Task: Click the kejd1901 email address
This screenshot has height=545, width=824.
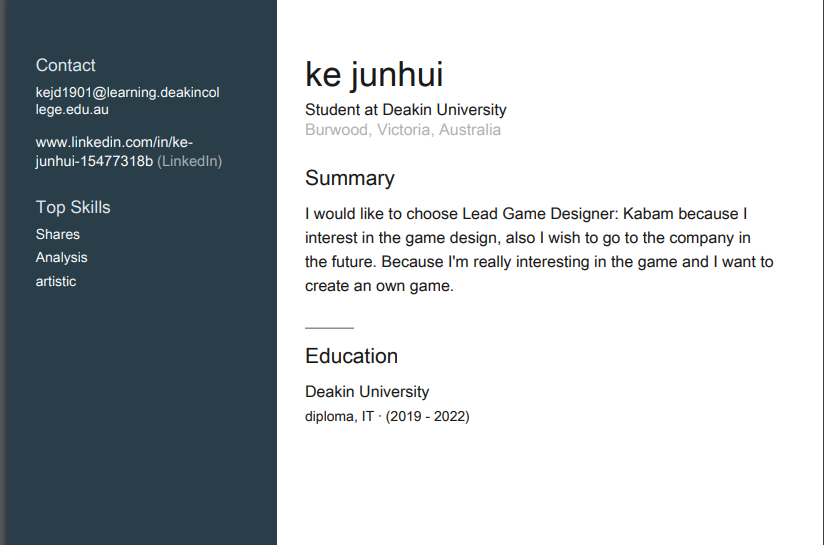Action: pyautogui.click(x=127, y=101)
